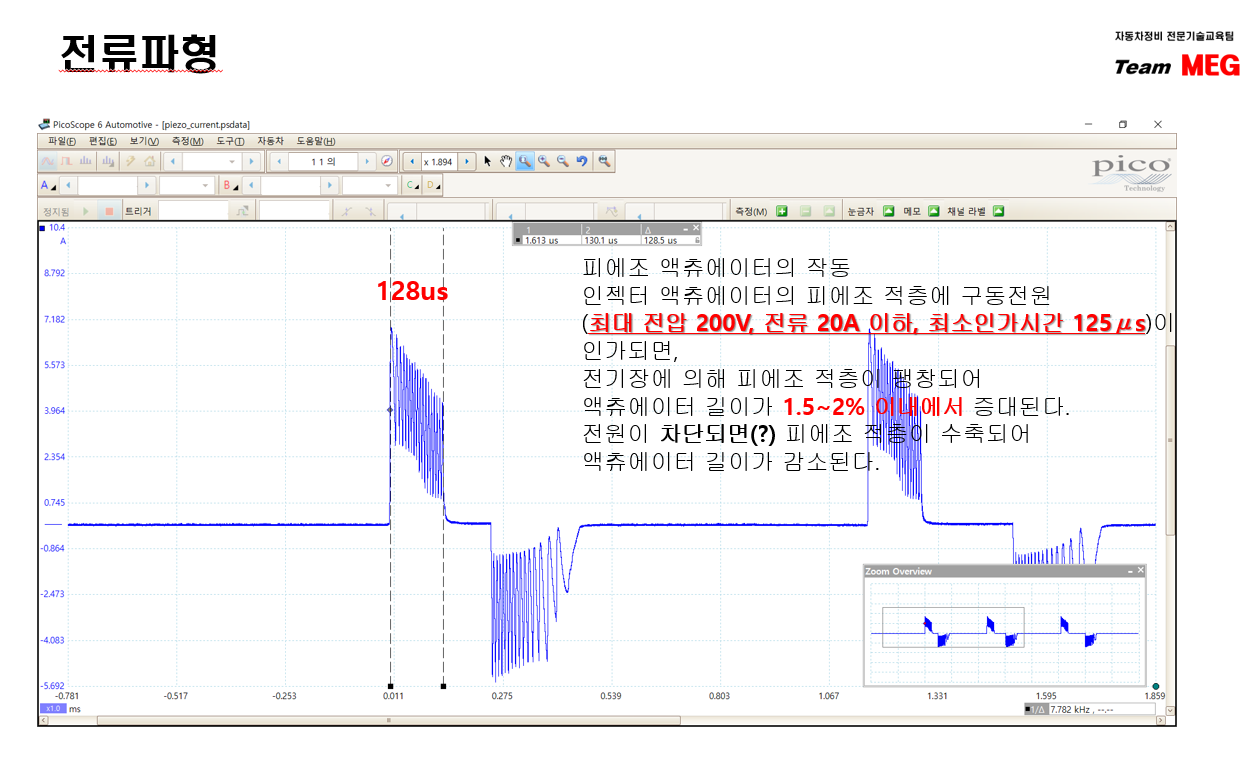Click the green start capture button
1257x759 pixels.
click(86, 211)
